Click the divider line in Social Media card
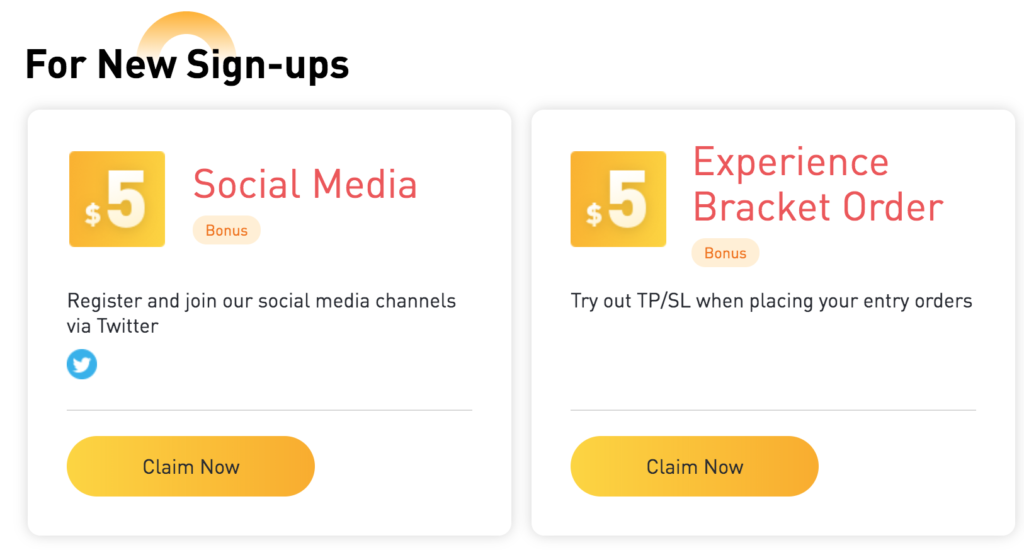1024x557 pixels. tap(269, 410)
